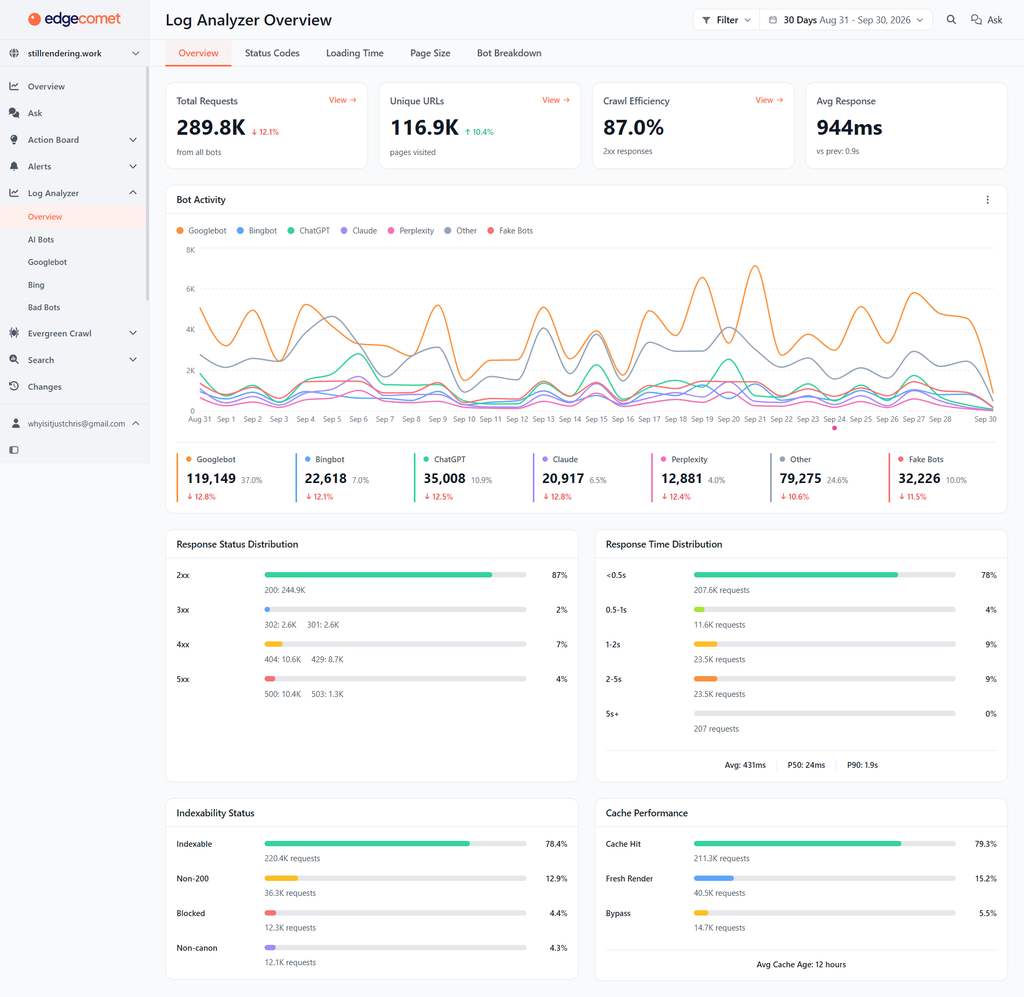The width and height of the screenshot is (1024, 997).
Task: Open Bot Activity three-dot menu
Action: pos(987,200)
